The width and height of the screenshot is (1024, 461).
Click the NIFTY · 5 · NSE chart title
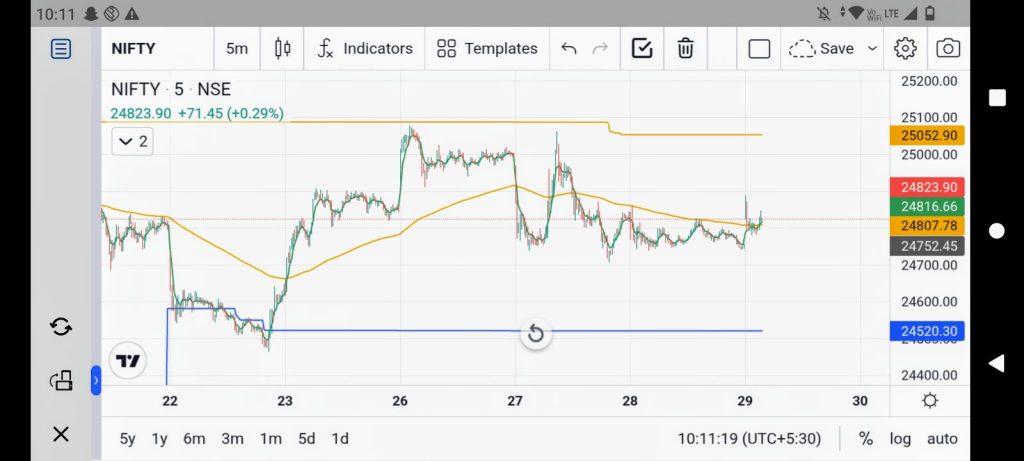171,89
